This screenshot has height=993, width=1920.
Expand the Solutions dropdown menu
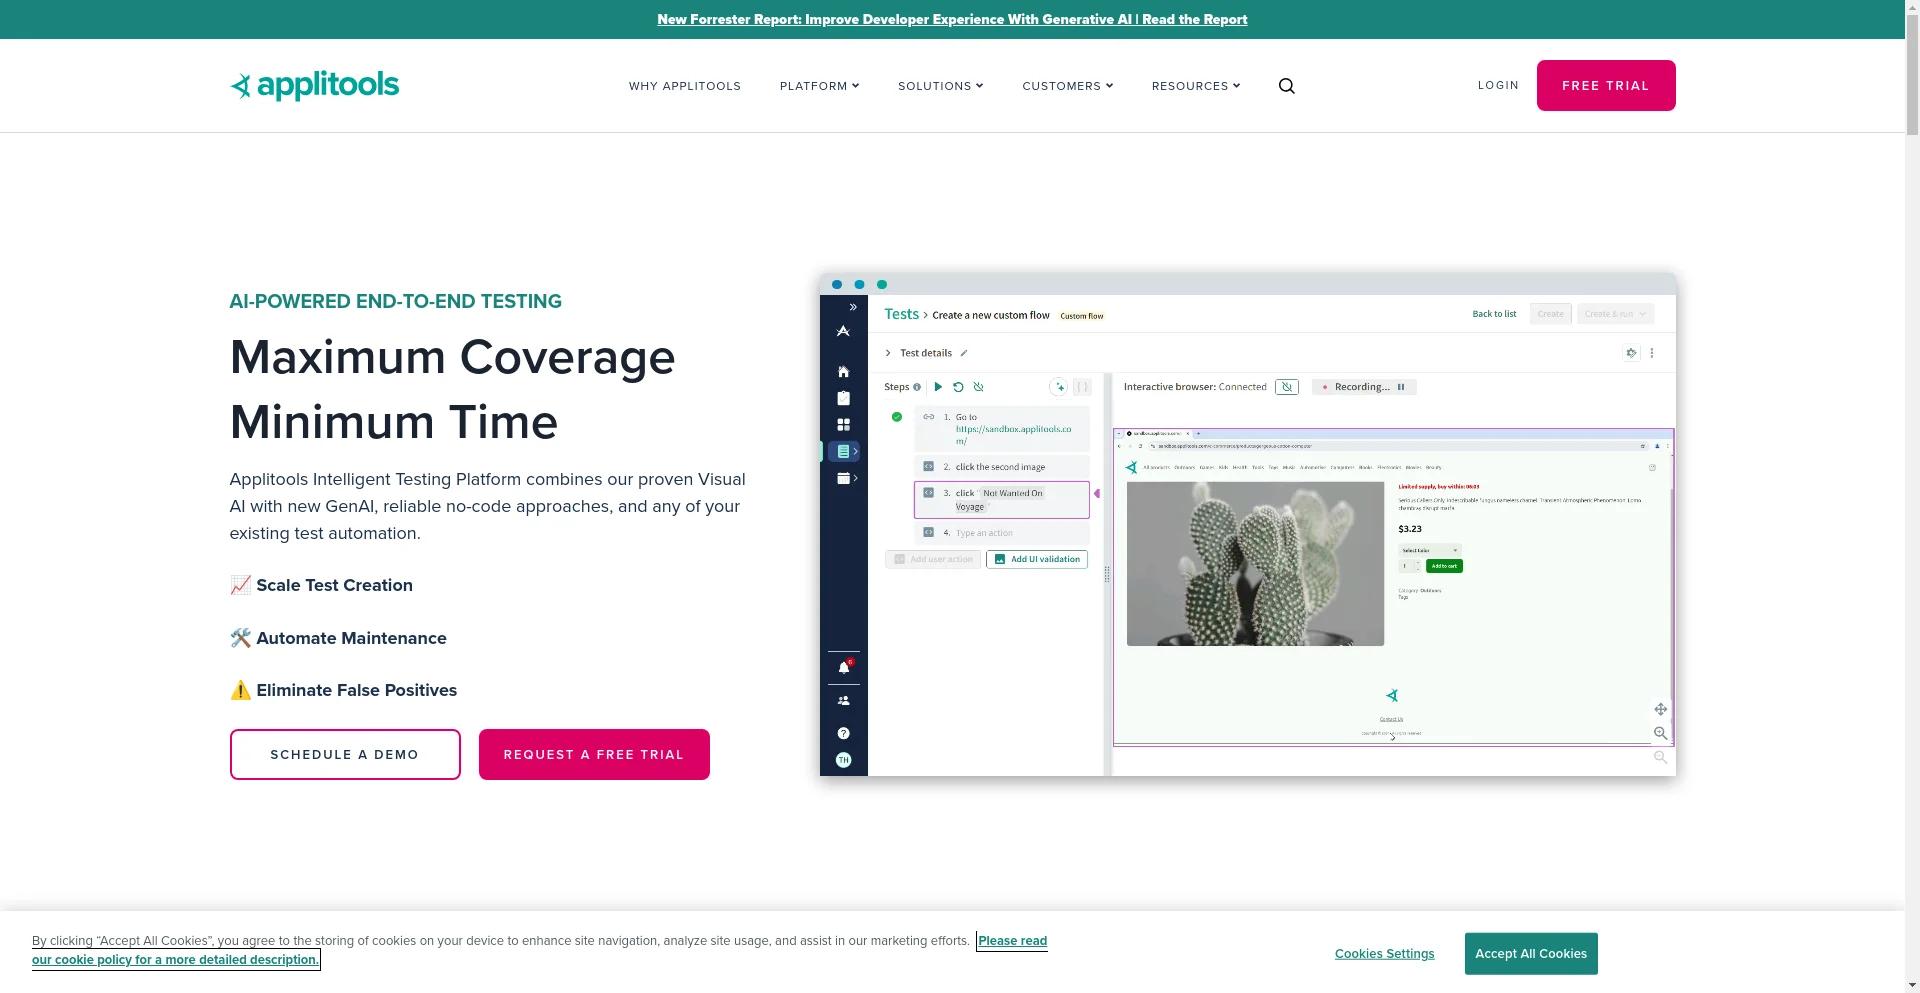[940, 86]
